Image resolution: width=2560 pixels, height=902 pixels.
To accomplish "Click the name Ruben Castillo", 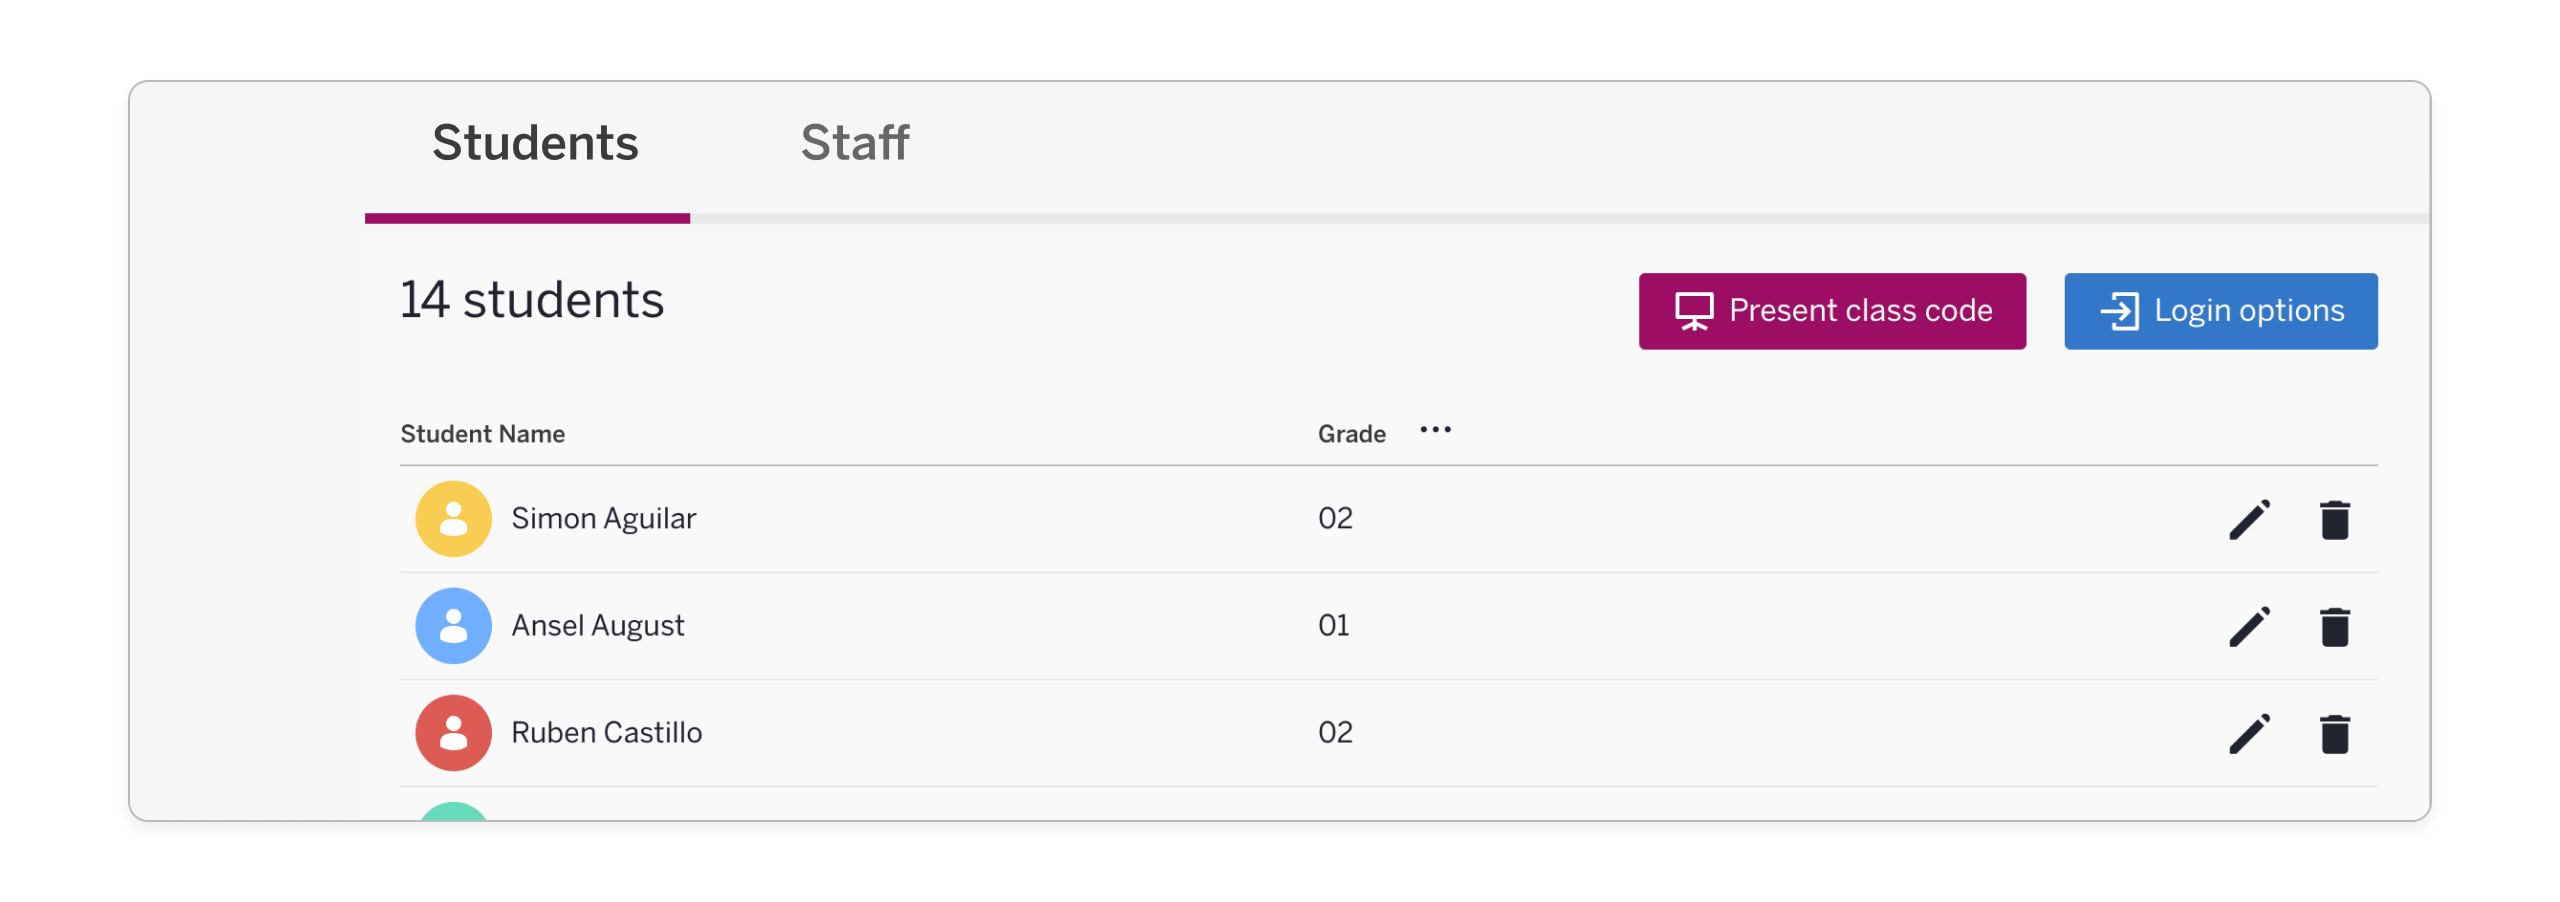I will pyautogui.click(x=606, y=733).
